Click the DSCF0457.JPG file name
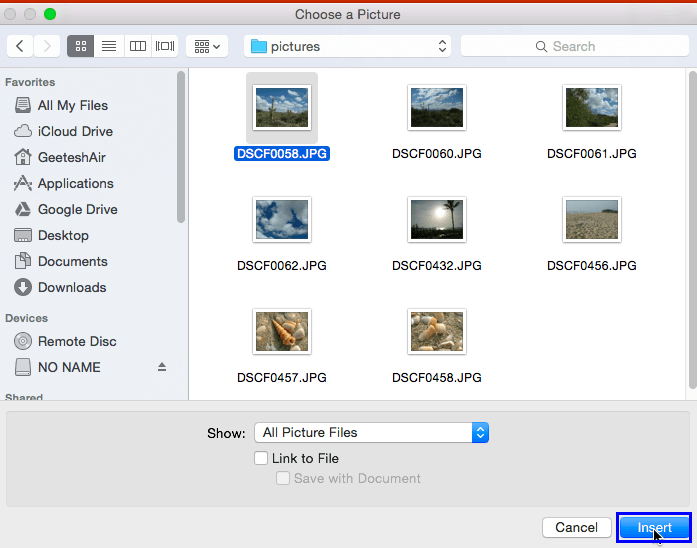This screenshot has height=548, width=697. pyautogui.click(x=282, y=378)
